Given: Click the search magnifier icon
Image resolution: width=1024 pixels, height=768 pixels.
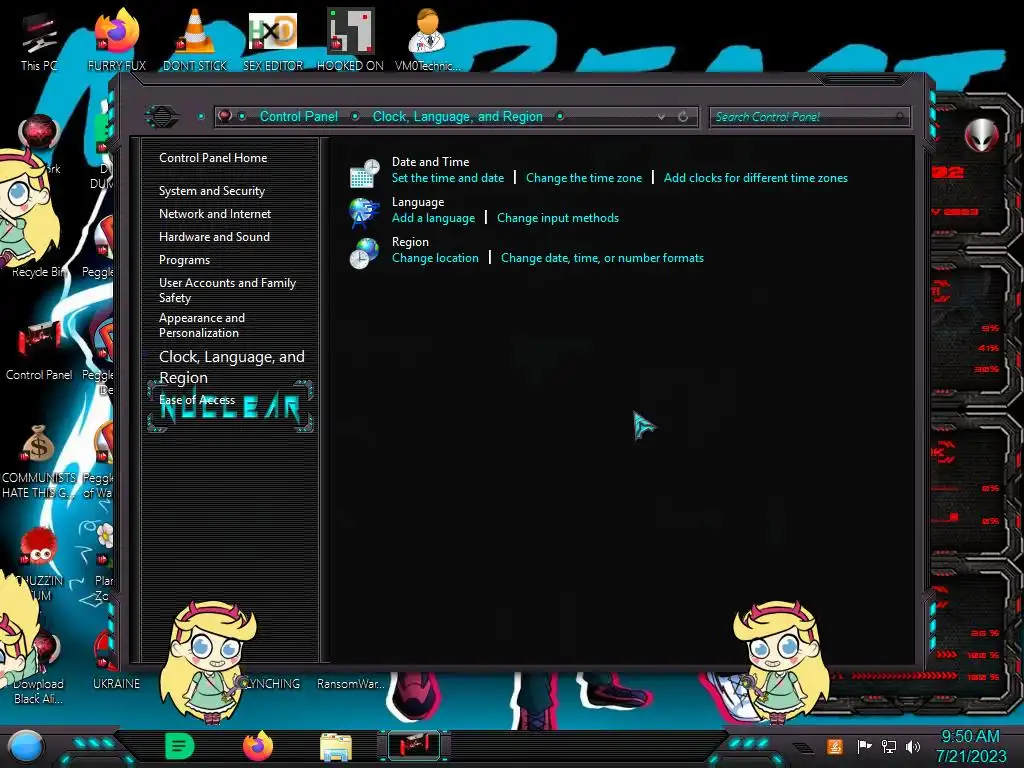Looking at the screenshot, I should (x=900, y=117).
